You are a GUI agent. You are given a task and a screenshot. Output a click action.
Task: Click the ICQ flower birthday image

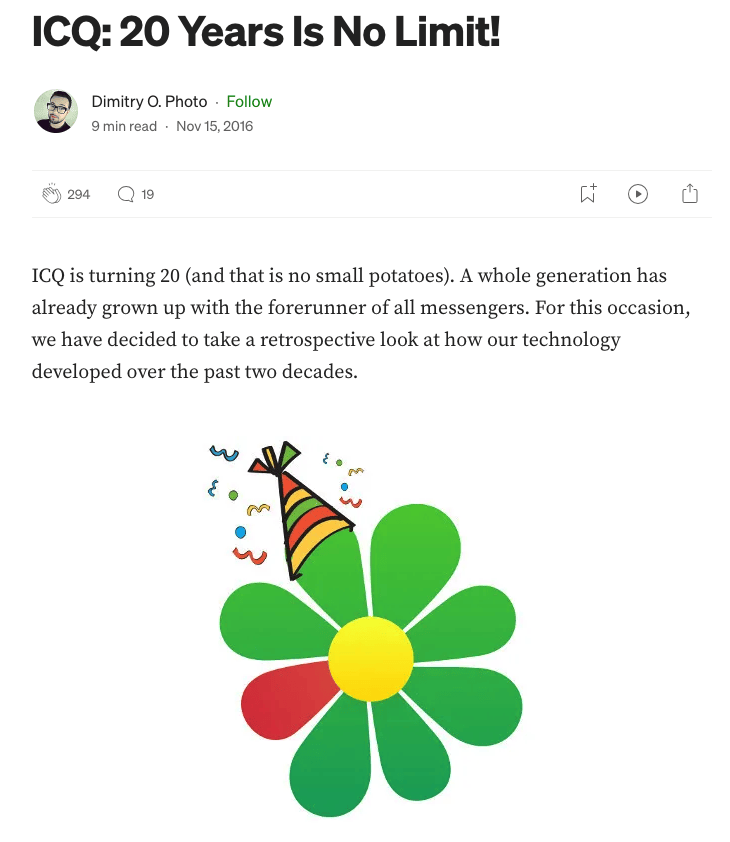365,629
